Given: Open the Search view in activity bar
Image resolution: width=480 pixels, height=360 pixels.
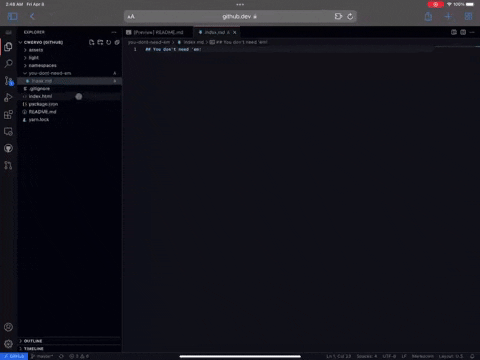Looking at the screenshot, I should 9,63.
